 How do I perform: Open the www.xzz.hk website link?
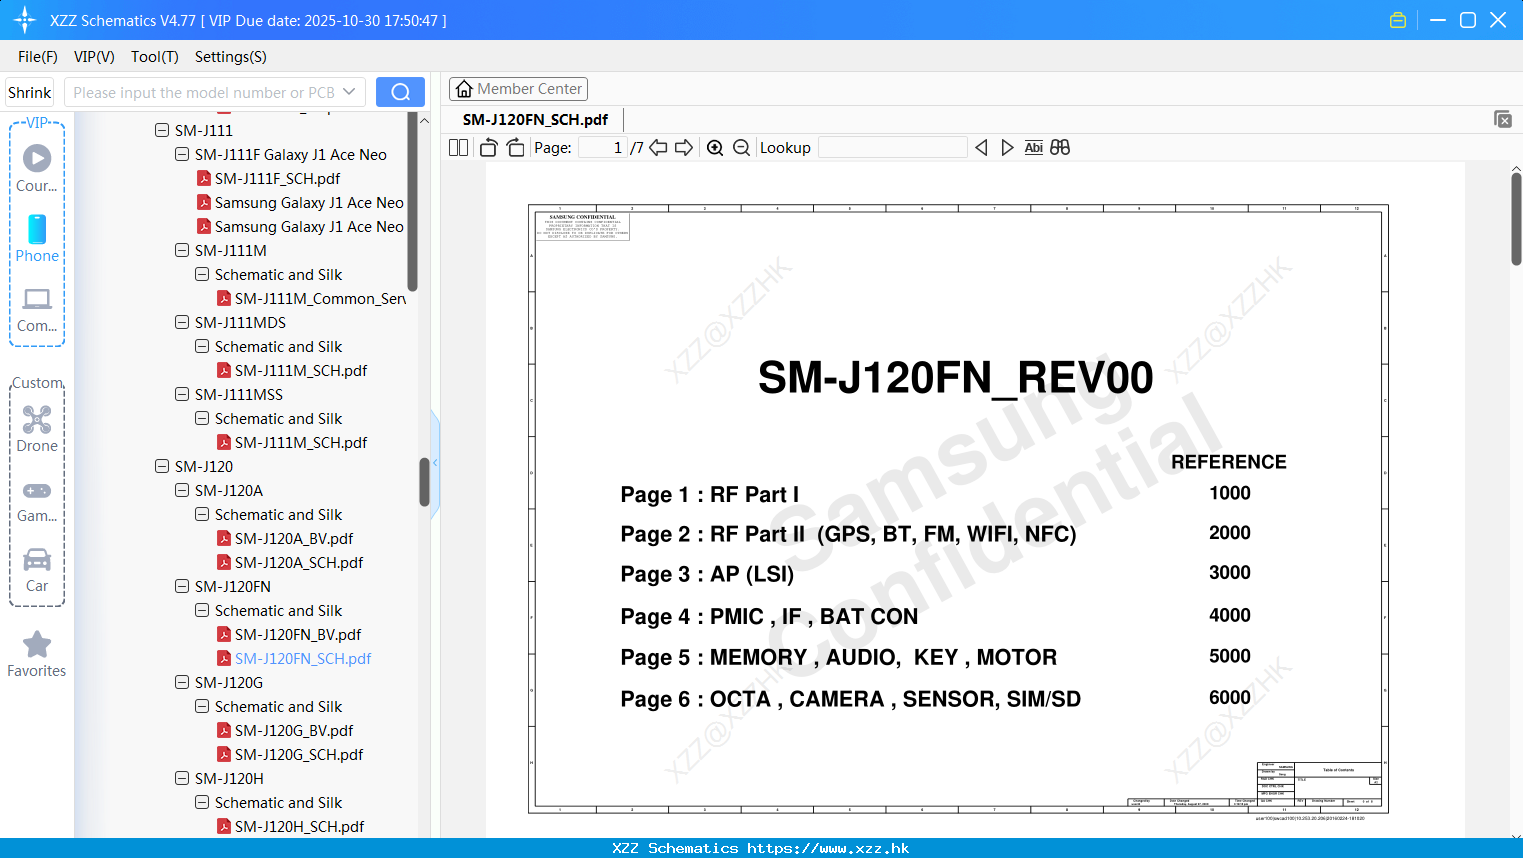point(828,848)
